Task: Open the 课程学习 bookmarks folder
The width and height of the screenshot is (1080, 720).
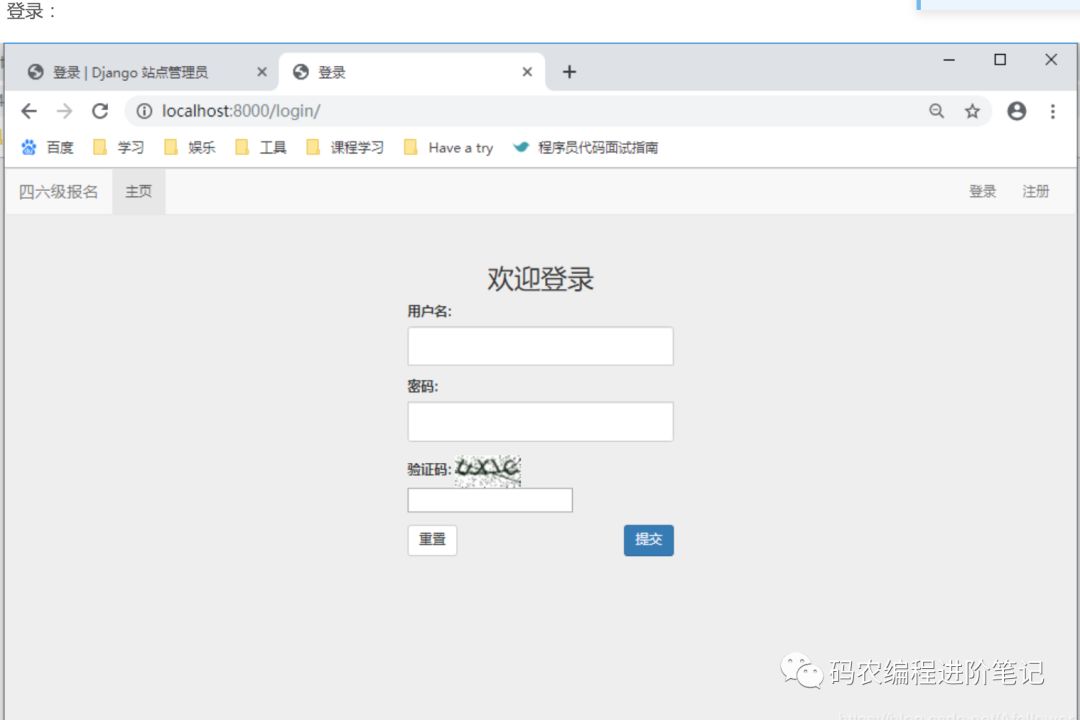Action: click(345, 147)
